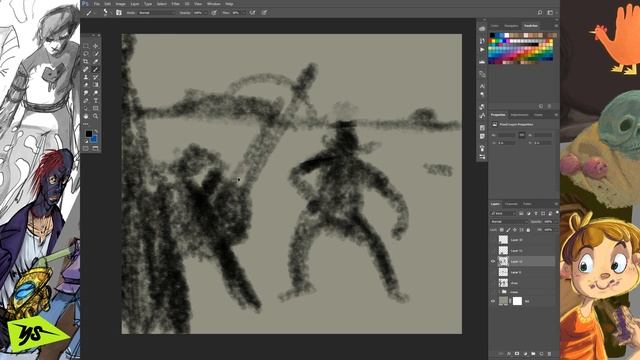Open the blue background color picker
The image size is (640, 360).
point(94,139)
